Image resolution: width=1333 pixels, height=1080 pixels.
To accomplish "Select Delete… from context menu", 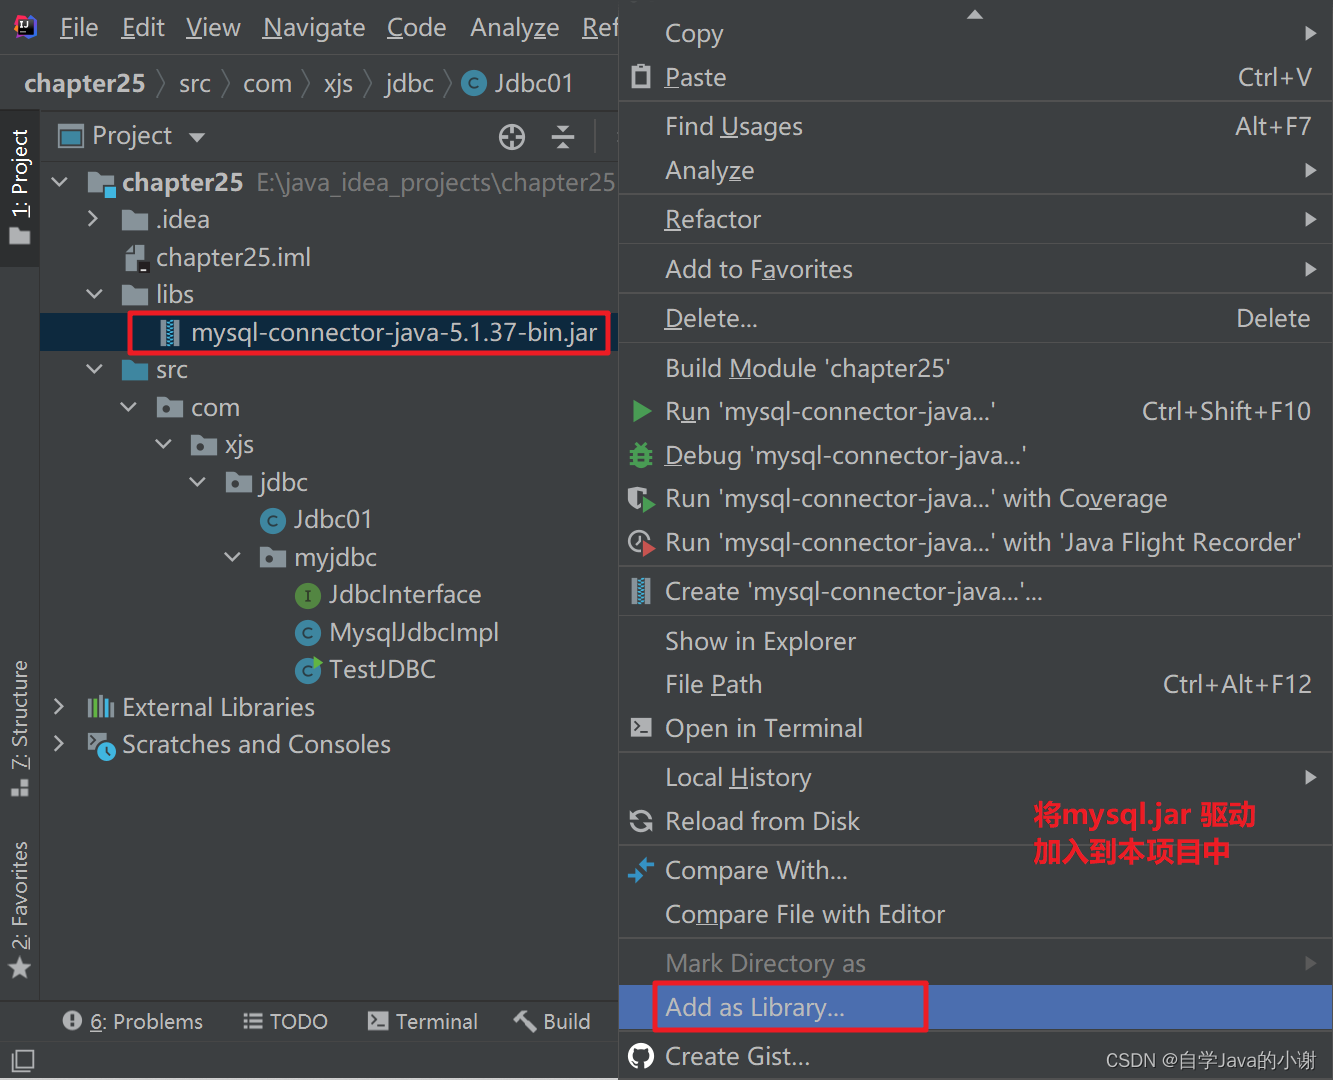I will point(975,318).
